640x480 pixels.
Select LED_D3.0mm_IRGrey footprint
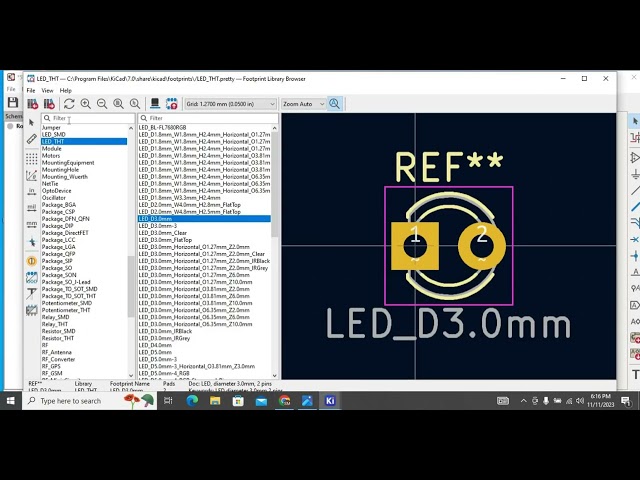tap(164, 338)
